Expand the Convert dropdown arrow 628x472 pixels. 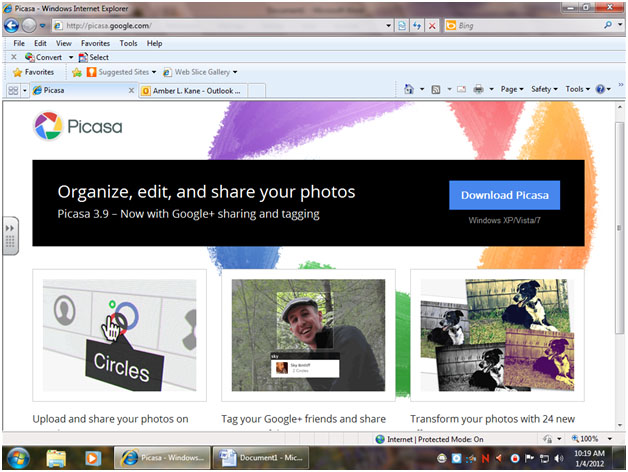[71, 57]
